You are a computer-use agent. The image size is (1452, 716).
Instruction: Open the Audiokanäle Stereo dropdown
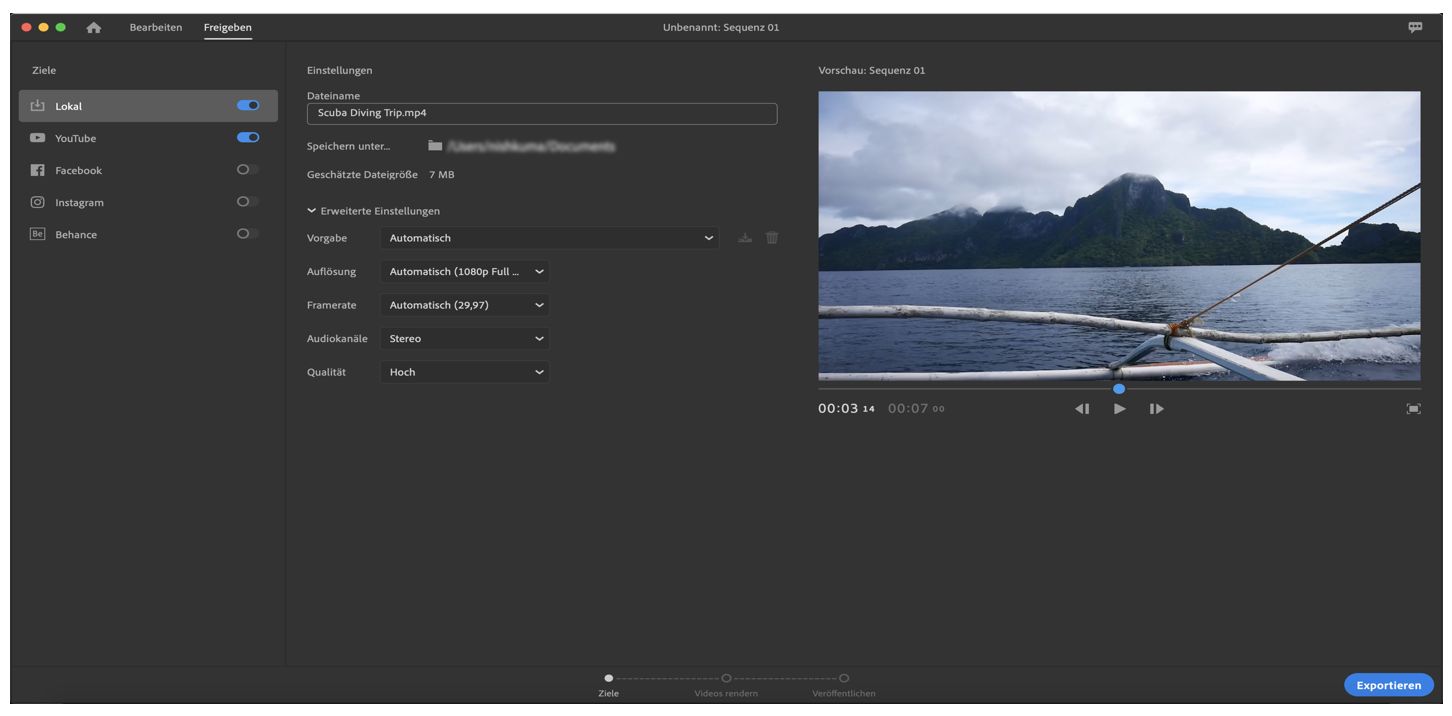[464, 338]
